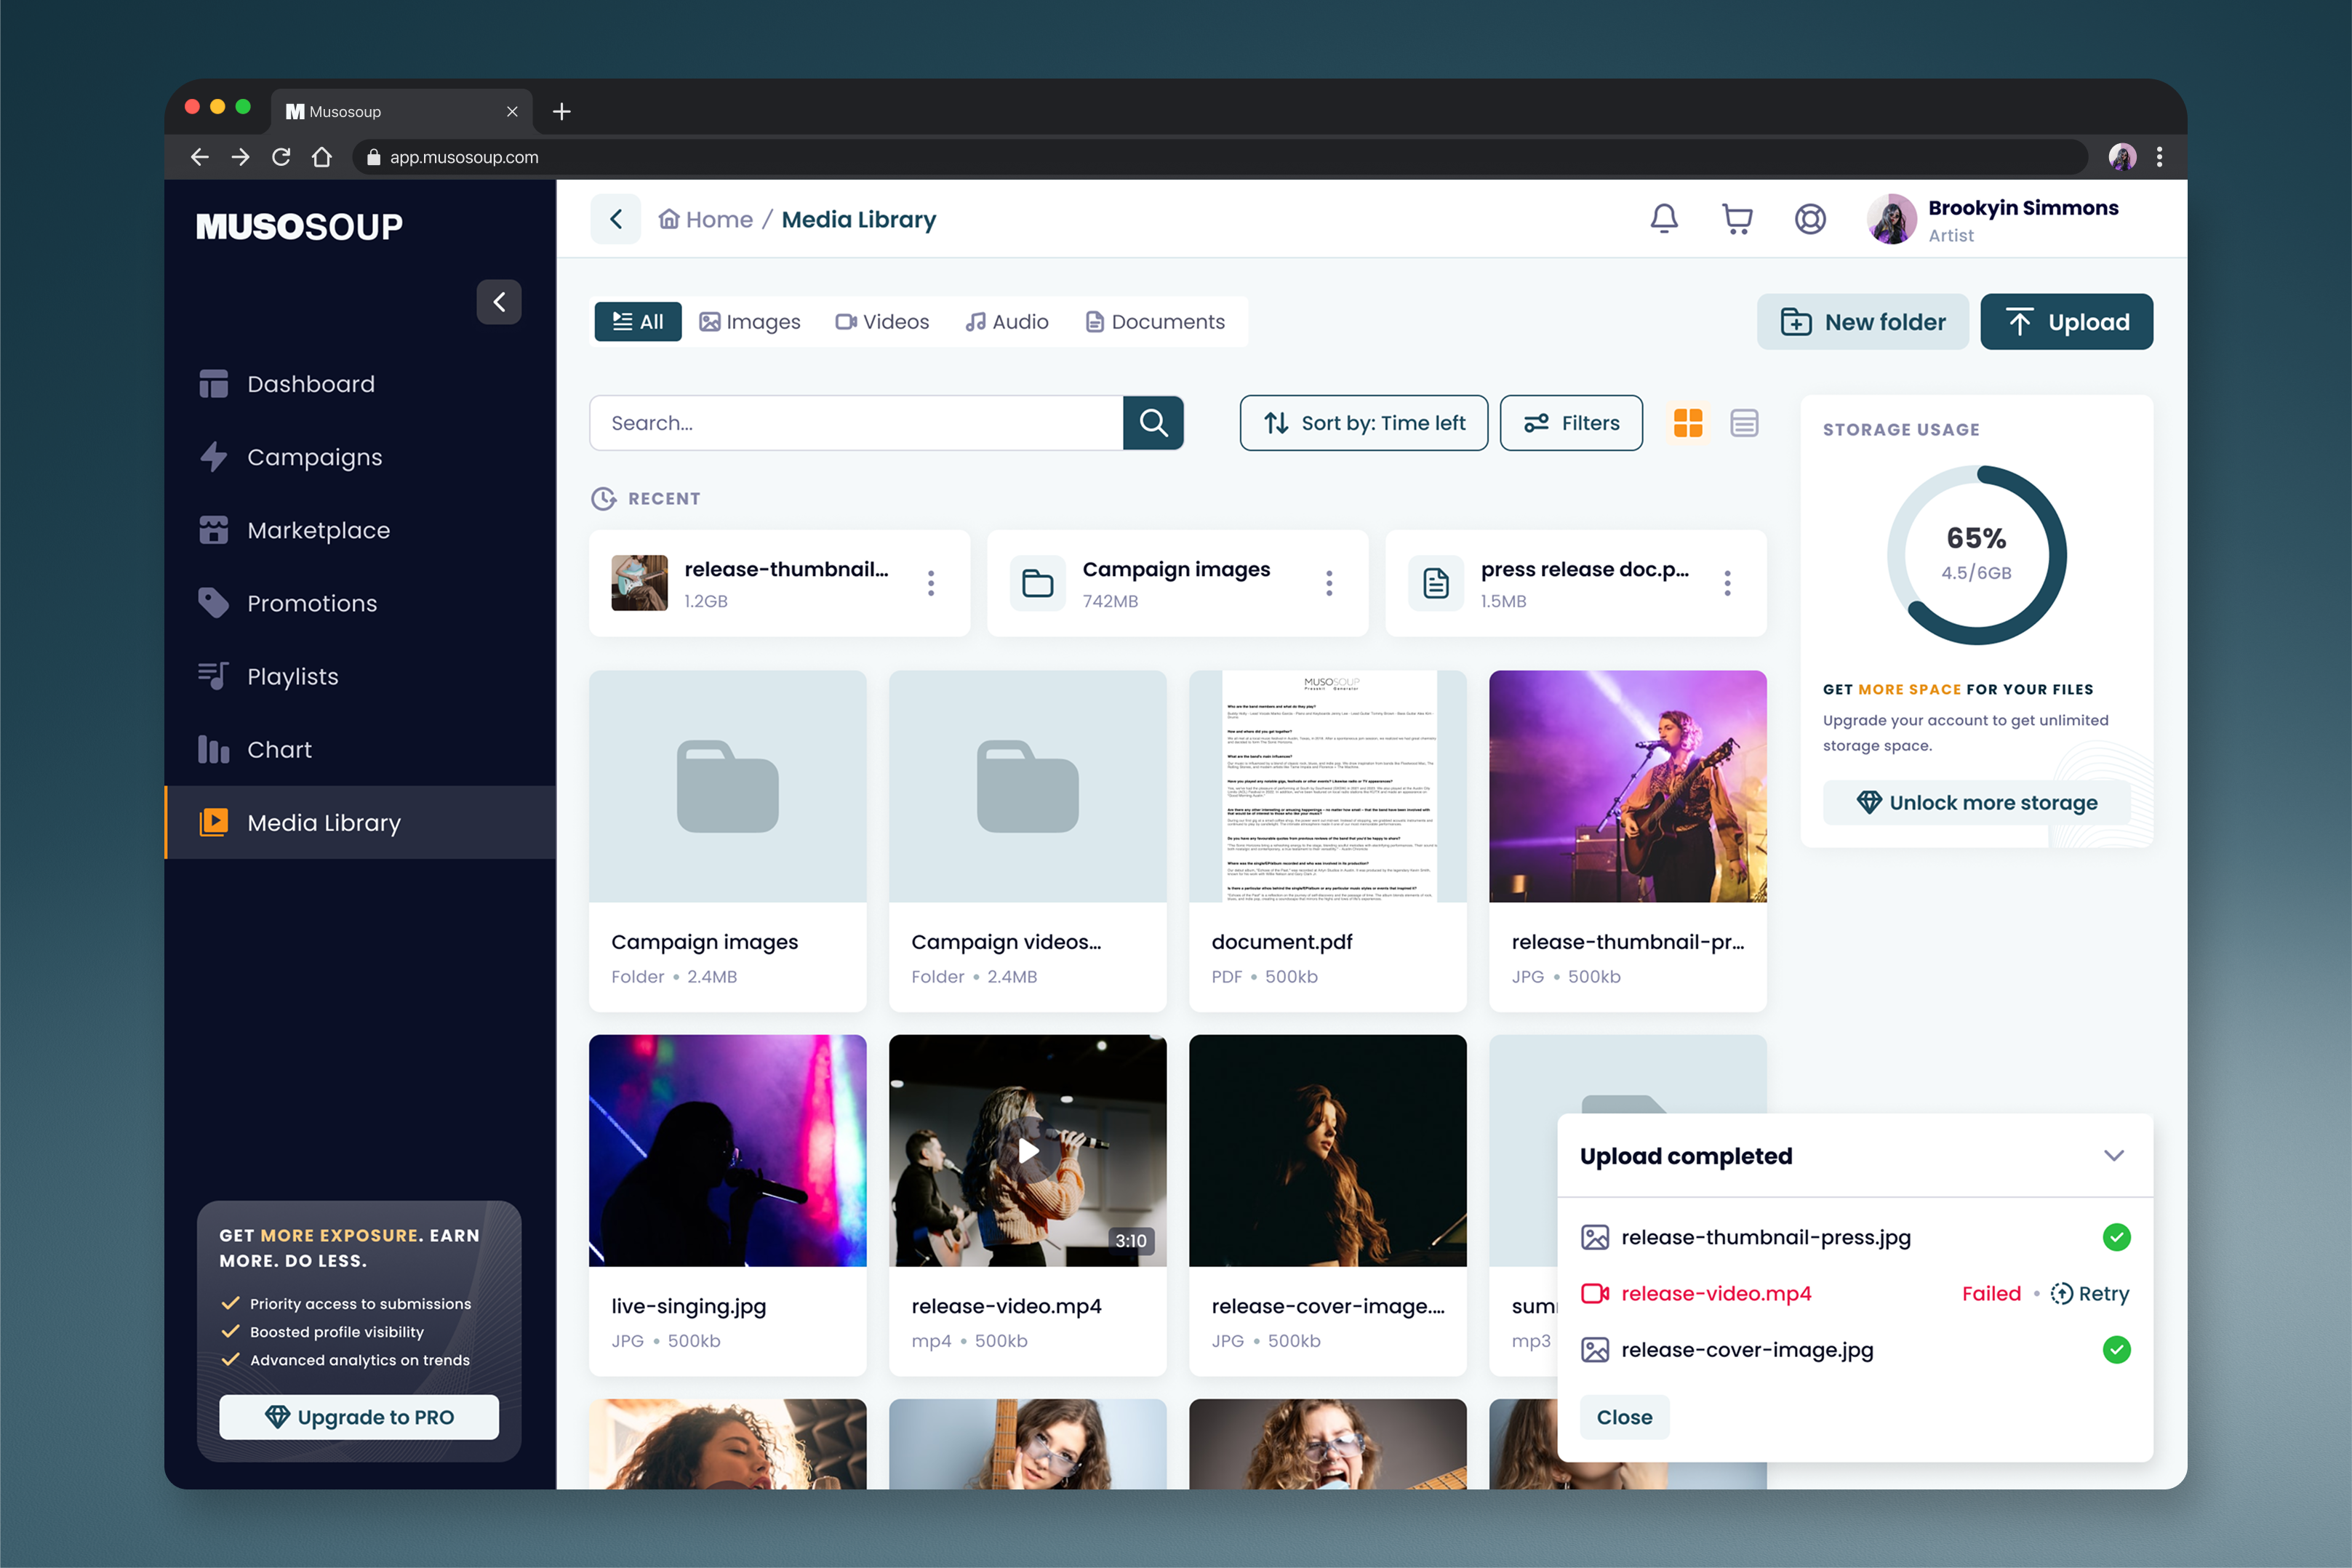The height and width of the screenshot is (1568, 2352).
Task: Click the search magnifier button
Action: tap(1153, 423)
